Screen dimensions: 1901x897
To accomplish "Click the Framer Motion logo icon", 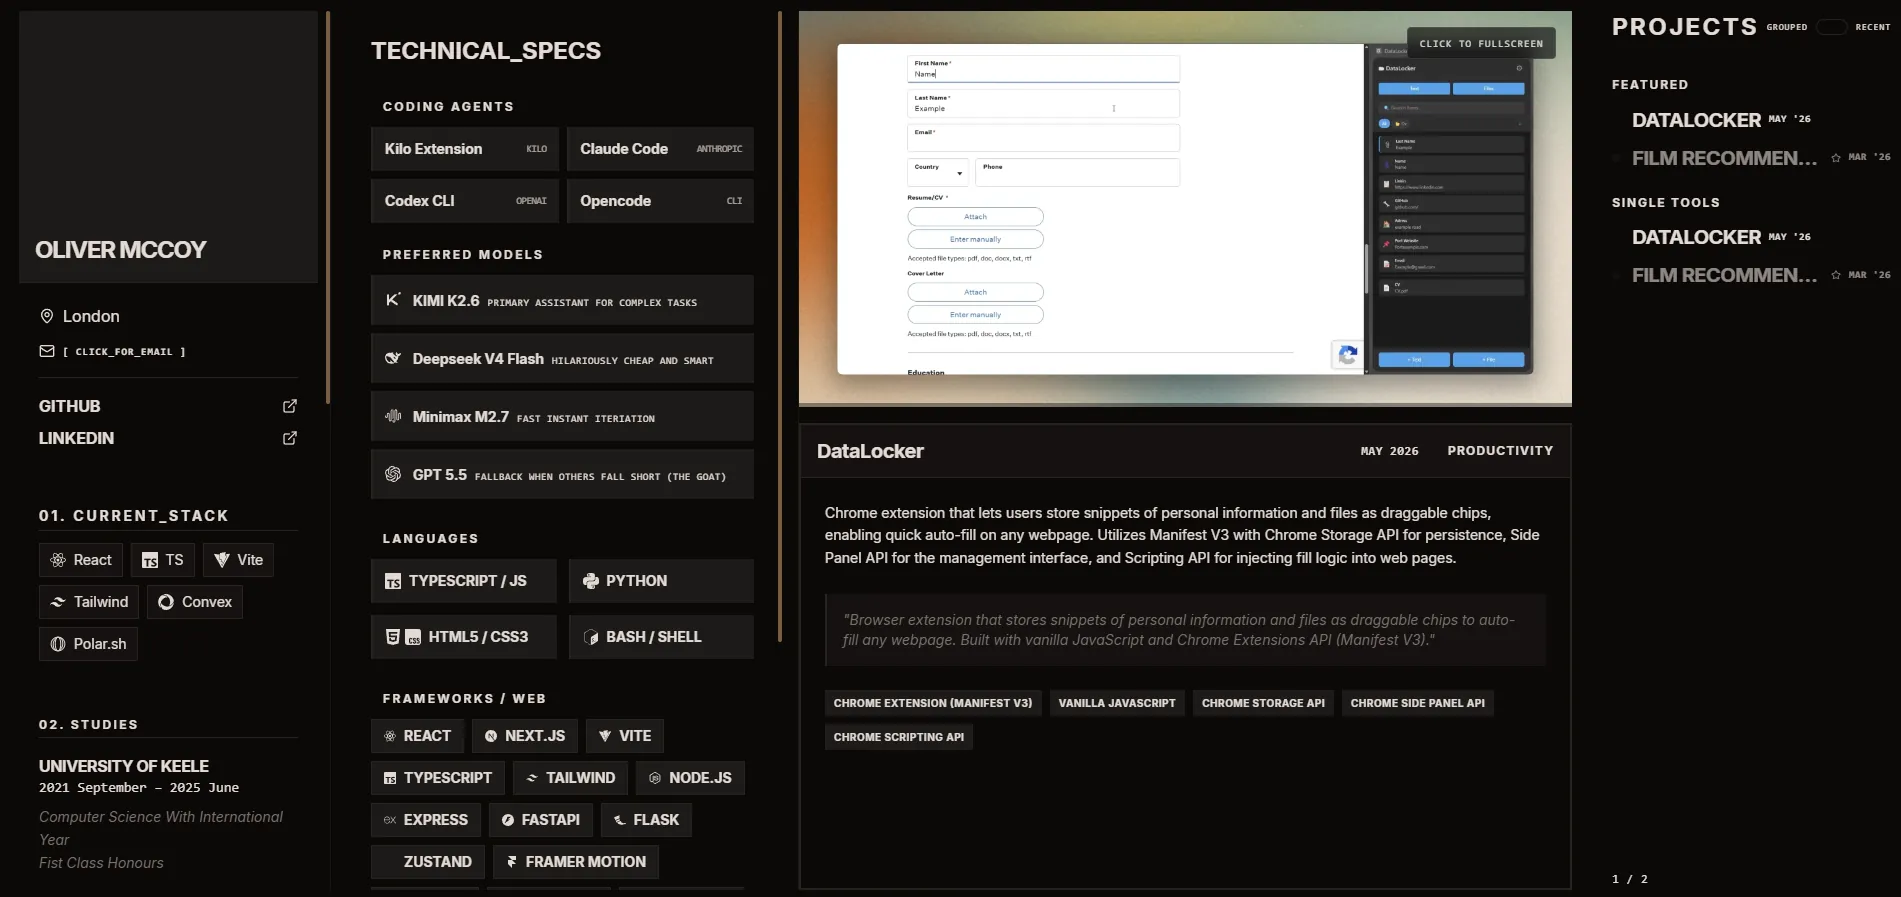I will tap(512, 862).
